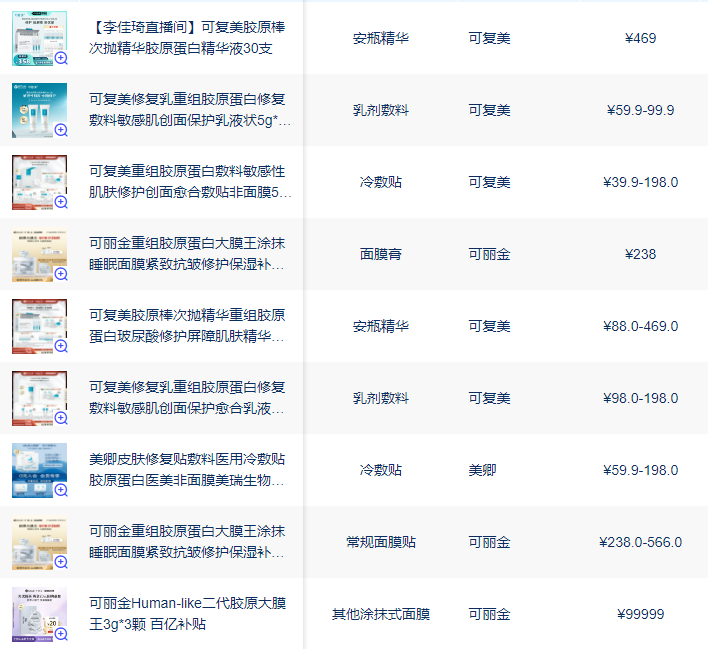Click brand 可复美 in ¥98.0-198.0 row
The image size is (708, 649).
coord(489,398)
